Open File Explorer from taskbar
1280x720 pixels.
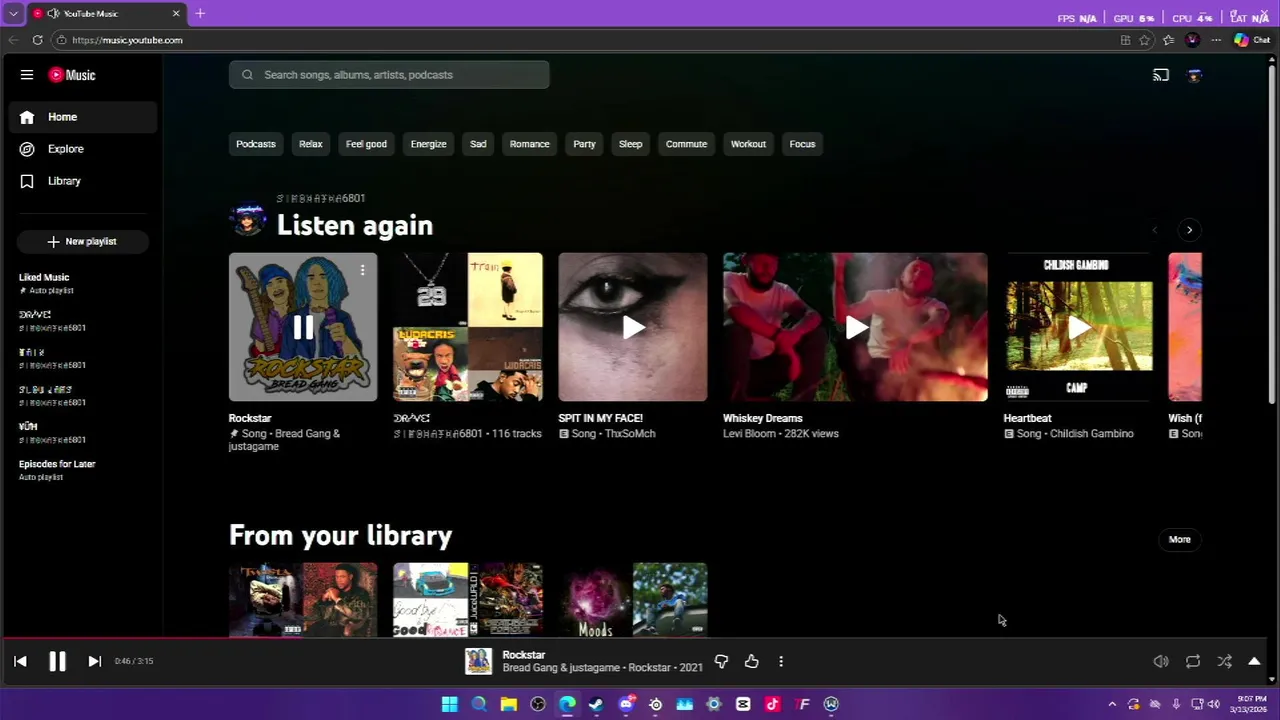pyautogui.click(x=508, y=704)
